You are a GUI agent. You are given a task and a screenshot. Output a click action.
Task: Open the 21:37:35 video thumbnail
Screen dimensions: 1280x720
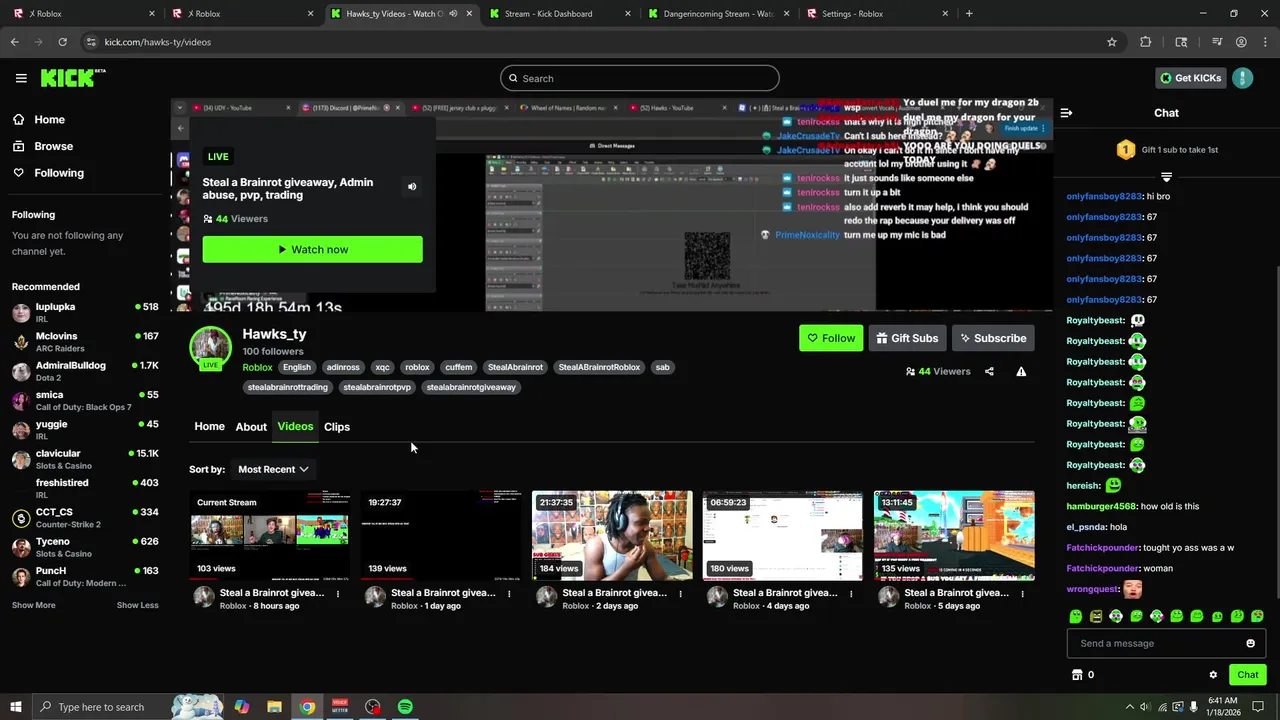click(612, 535)
